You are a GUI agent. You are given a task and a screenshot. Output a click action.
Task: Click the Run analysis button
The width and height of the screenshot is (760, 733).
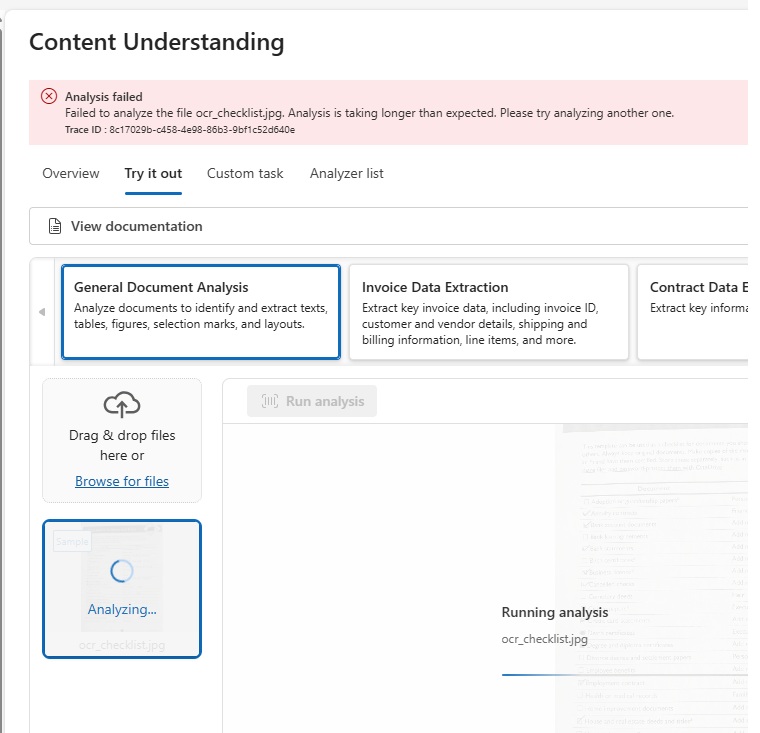coord(312,401)
